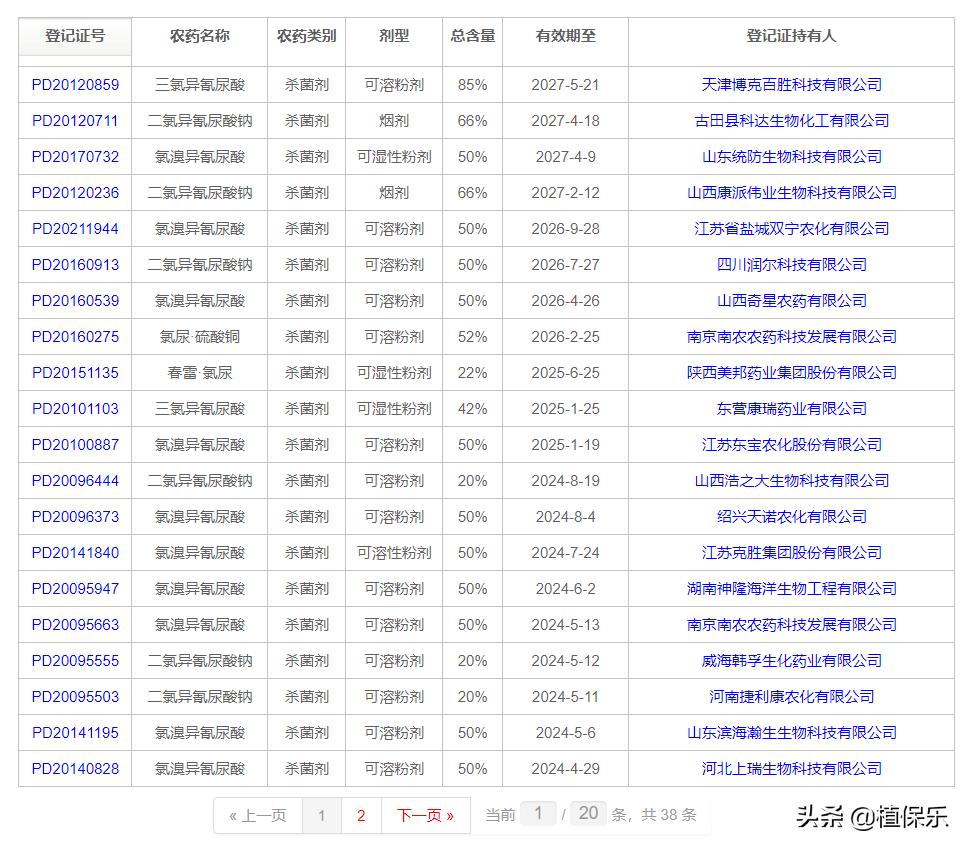
Task: Click the current page number input field
Action: [x=538, y=814]
